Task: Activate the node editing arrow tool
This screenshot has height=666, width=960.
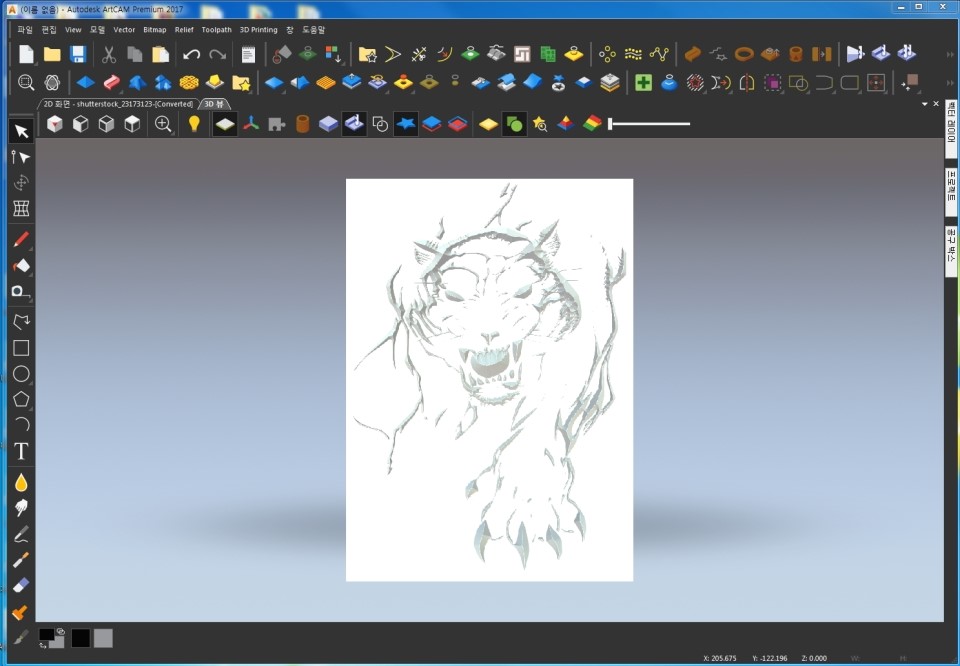Action: coord(21,157)
